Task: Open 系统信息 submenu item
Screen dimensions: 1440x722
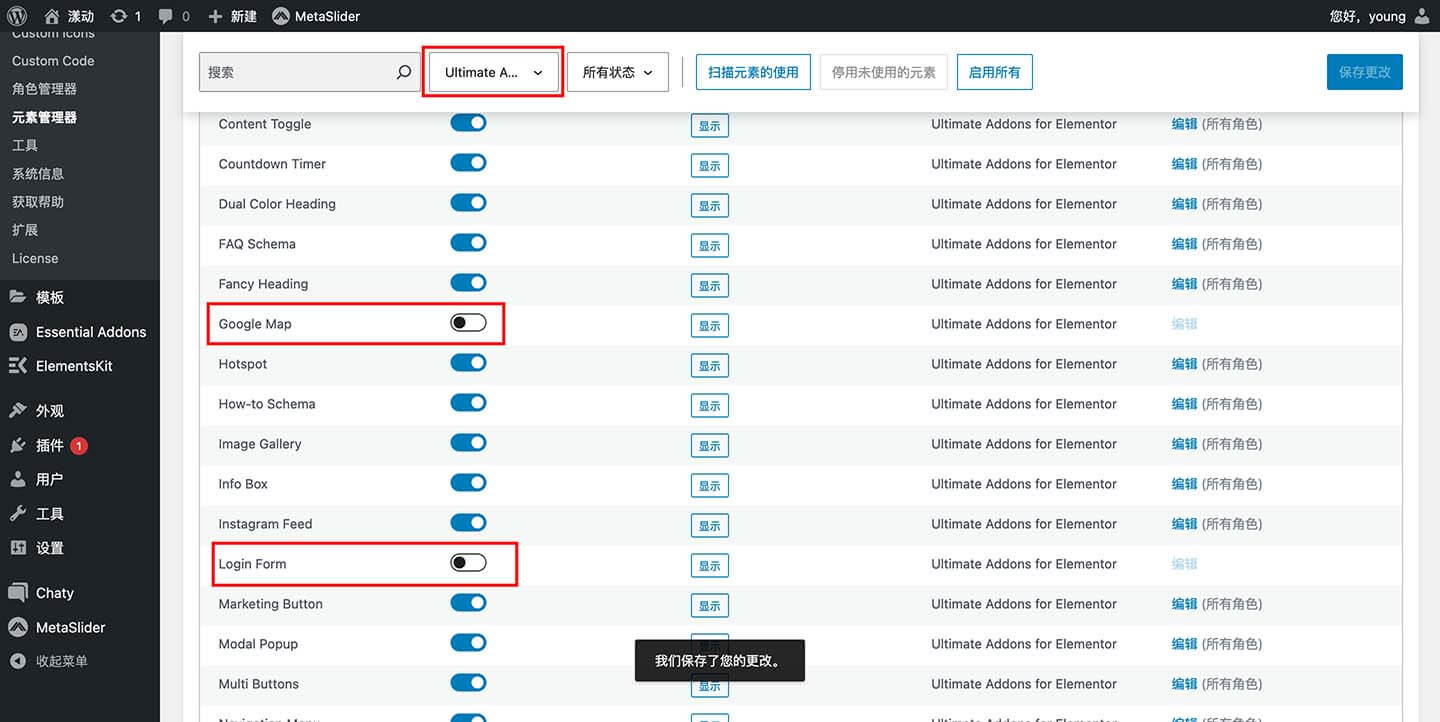Action: click(x=38, y=173)
